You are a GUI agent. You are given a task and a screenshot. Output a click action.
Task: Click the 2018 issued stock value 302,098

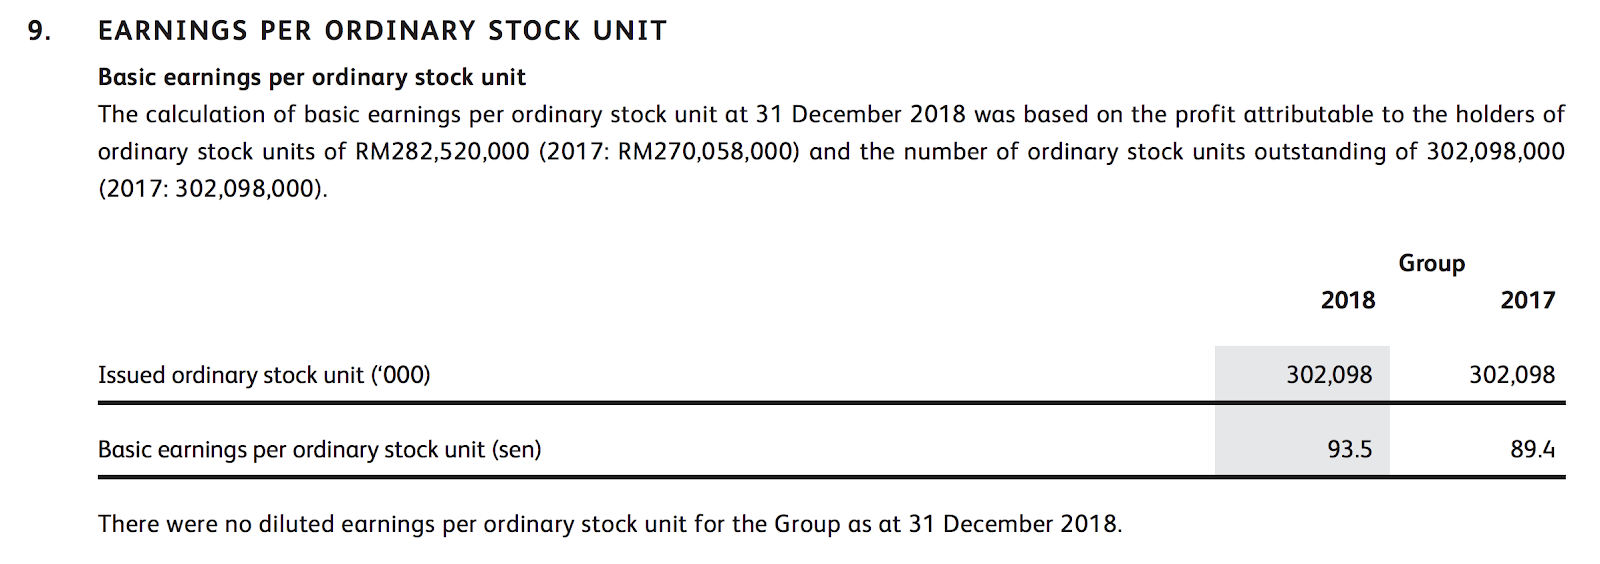(x=1329, y=375)
